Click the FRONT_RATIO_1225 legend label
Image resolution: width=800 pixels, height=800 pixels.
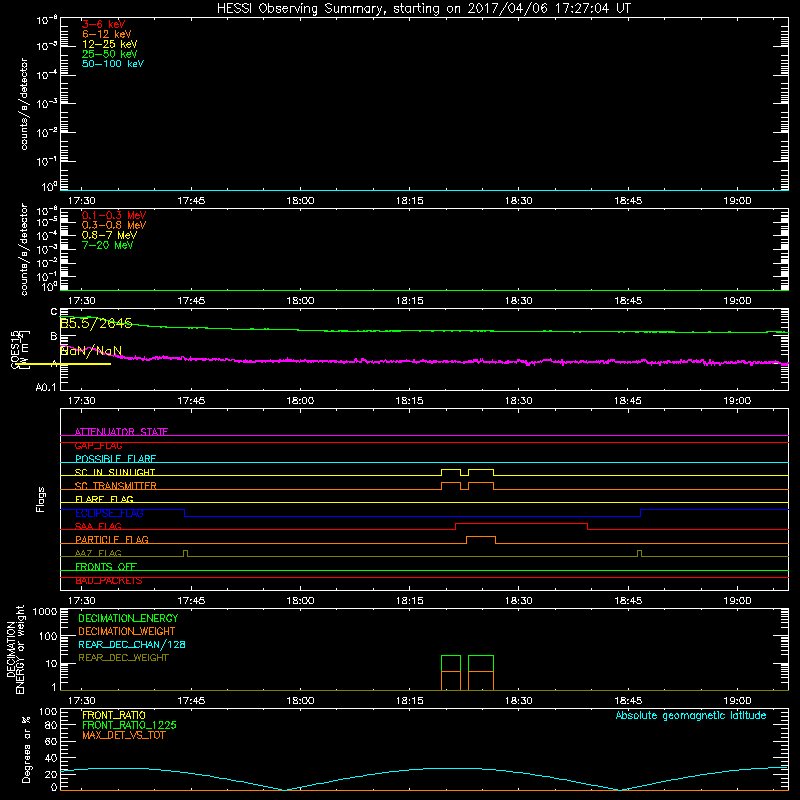(x=129, y=725)
